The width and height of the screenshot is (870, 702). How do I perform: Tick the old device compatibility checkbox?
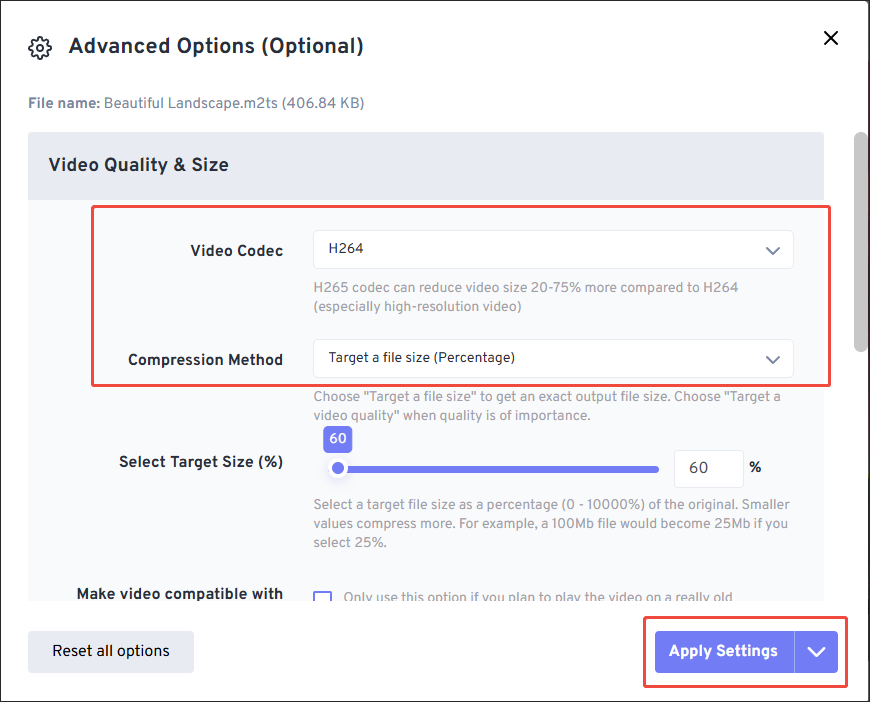point(322,597)
